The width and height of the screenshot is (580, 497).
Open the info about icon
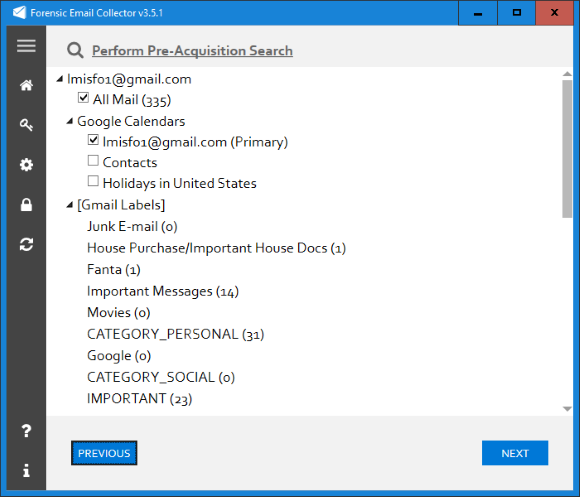tap(26, 470)
